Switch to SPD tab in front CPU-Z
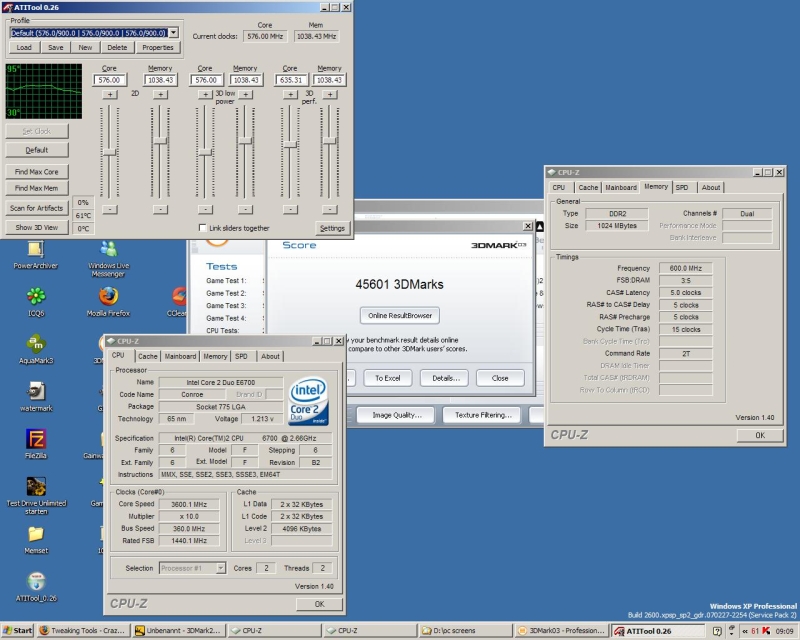Image resolution: width=800 pixels, height=640 pixels. point(241,356)
